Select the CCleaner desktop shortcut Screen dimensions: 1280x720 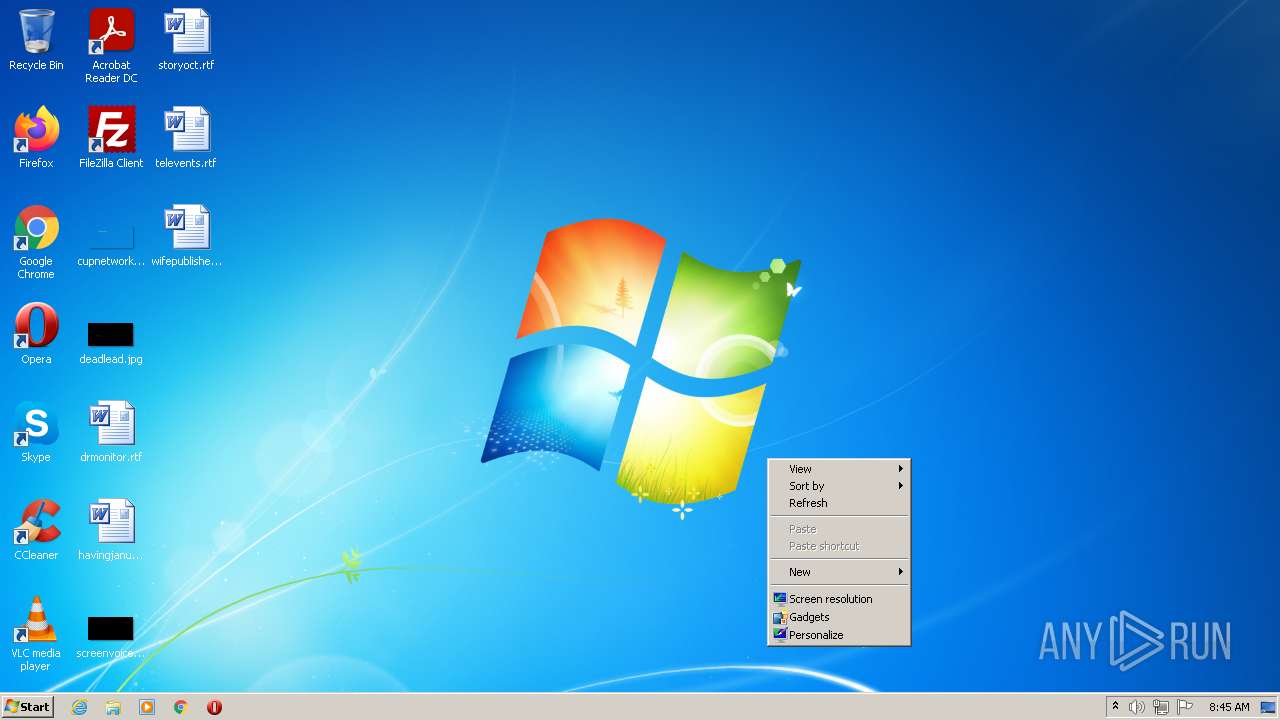(36, 530)
